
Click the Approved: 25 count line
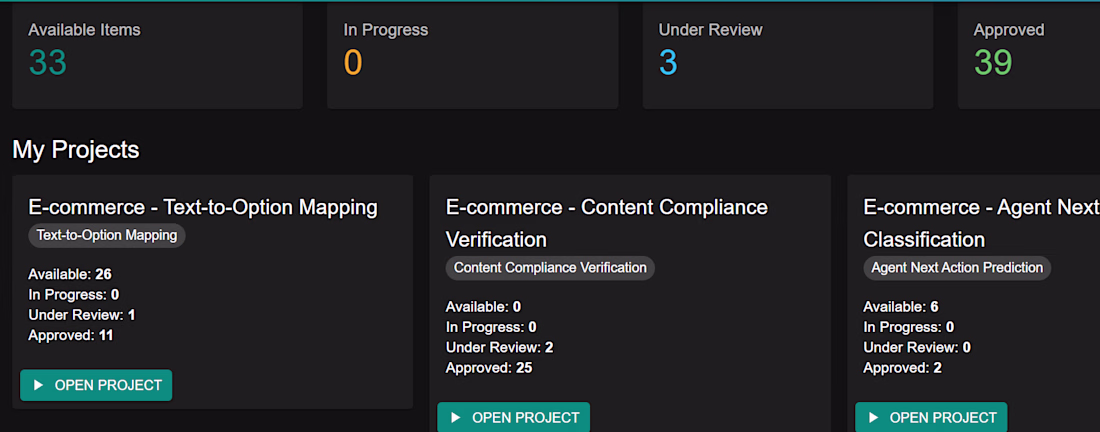490,368
